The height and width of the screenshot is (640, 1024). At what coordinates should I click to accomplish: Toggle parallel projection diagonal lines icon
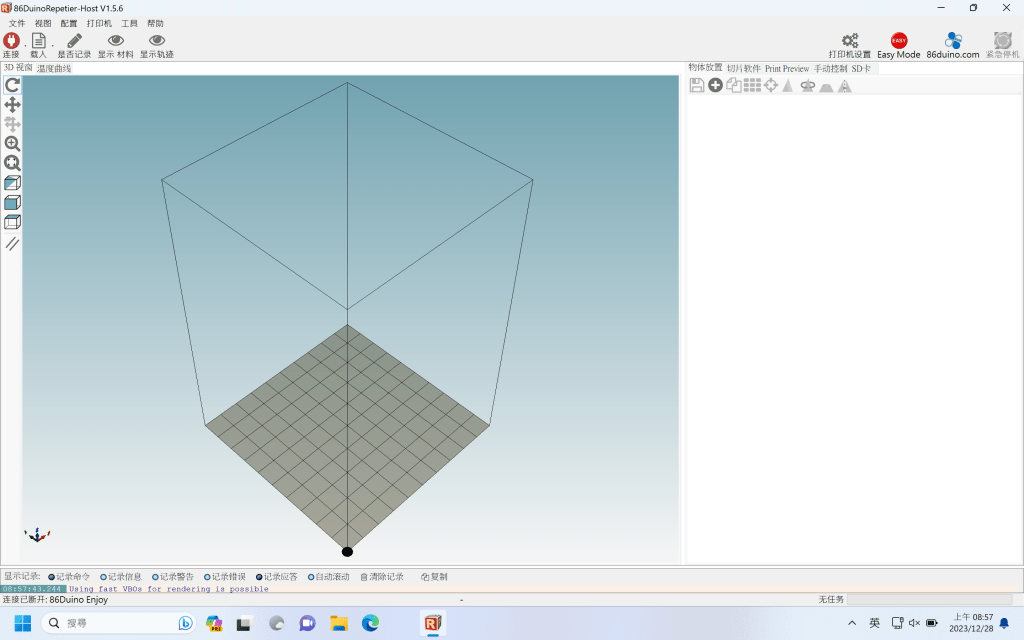pyautogui.click(x=12, y=243)
